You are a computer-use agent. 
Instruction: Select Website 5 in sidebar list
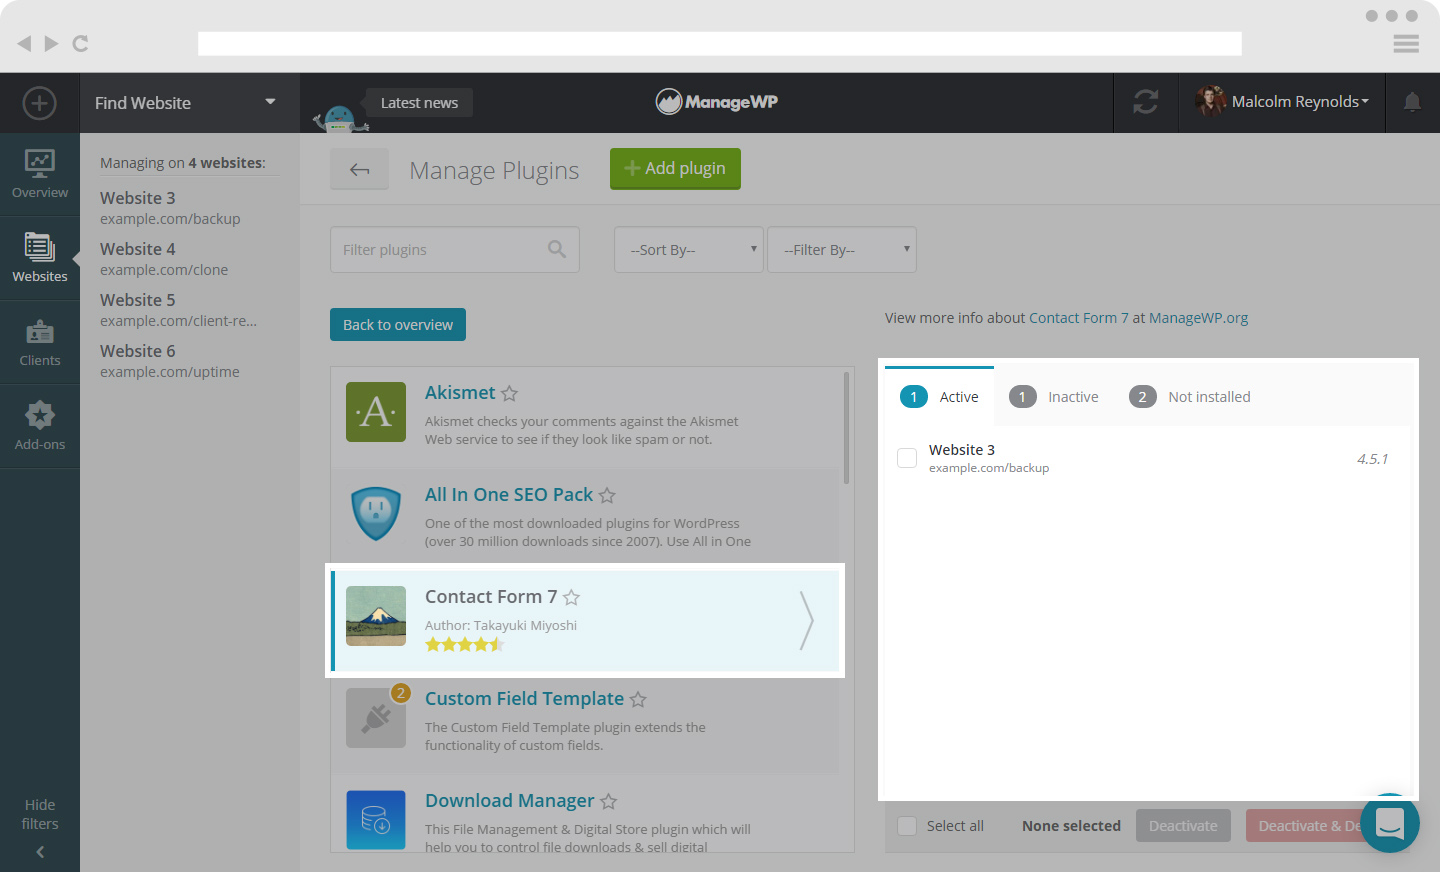click(178, 310)
